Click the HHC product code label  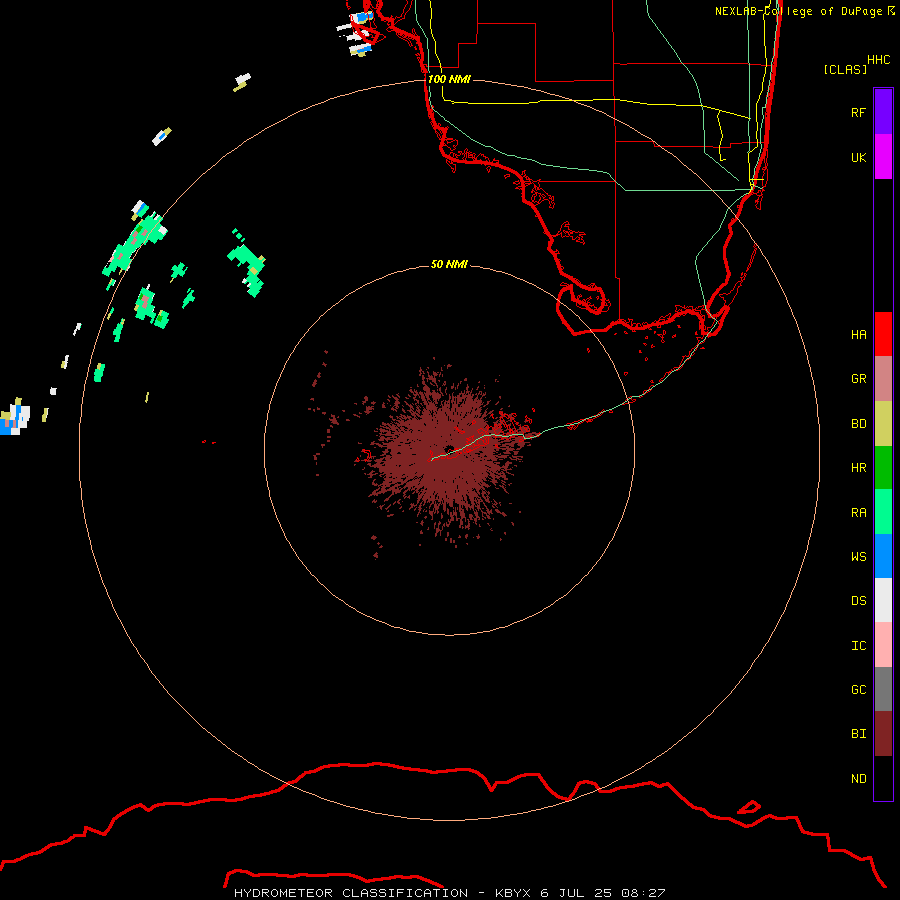879,60
